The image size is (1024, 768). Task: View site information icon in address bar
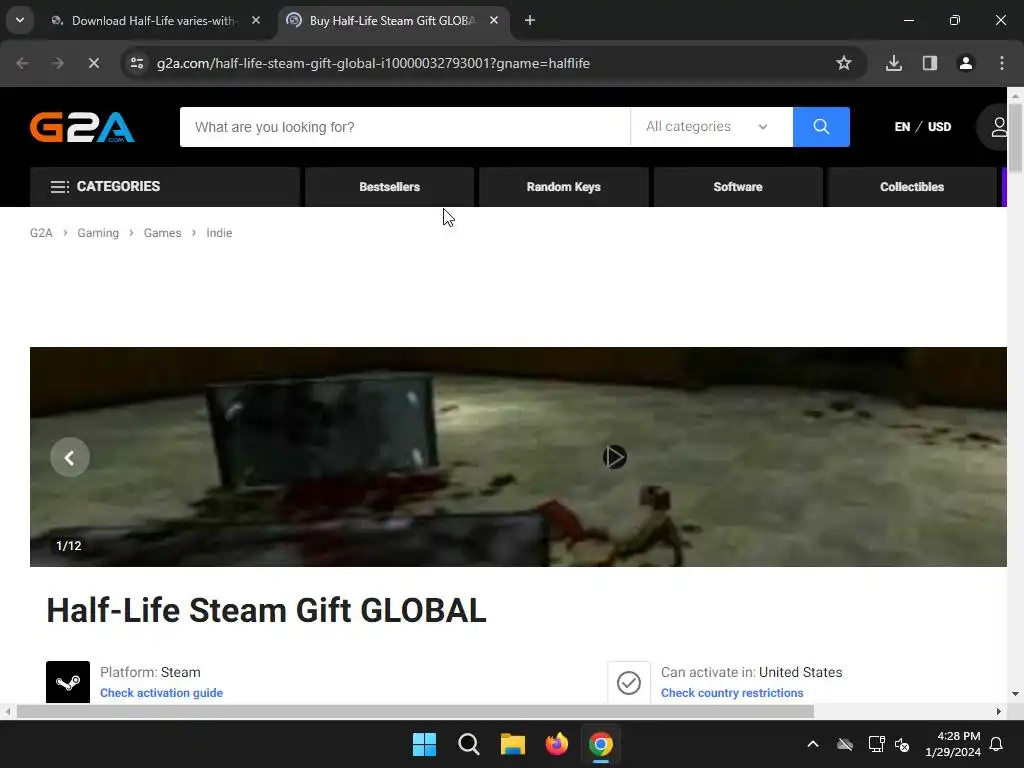[137, 63]
